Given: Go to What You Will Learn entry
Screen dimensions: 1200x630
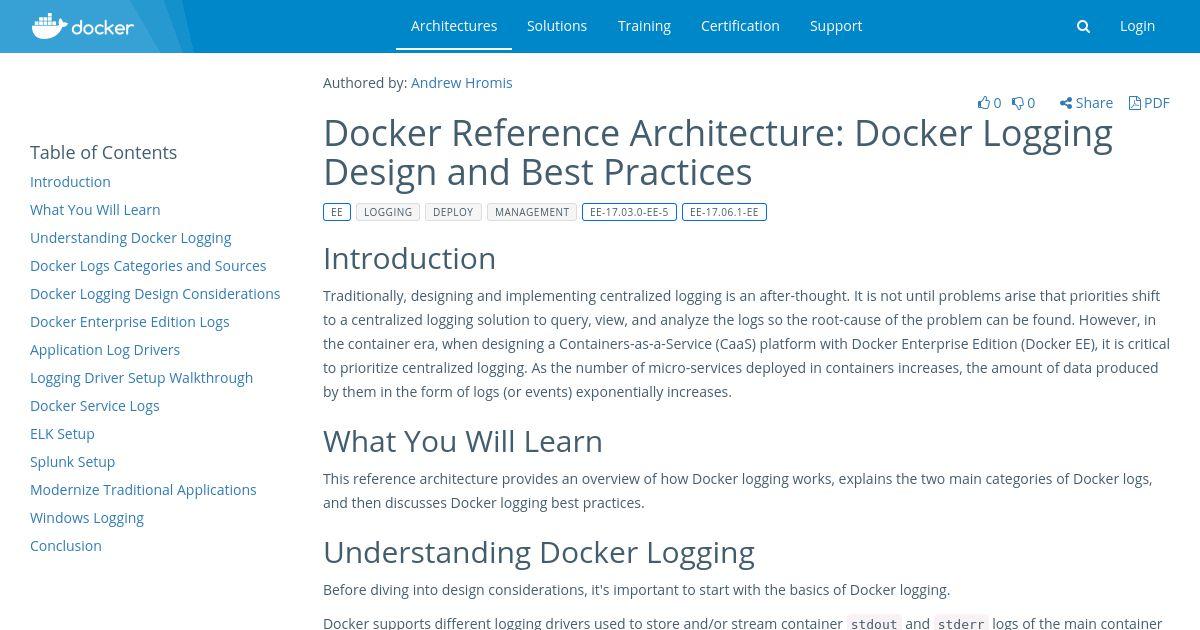Looking at the screenshot, I should point(95,210).
